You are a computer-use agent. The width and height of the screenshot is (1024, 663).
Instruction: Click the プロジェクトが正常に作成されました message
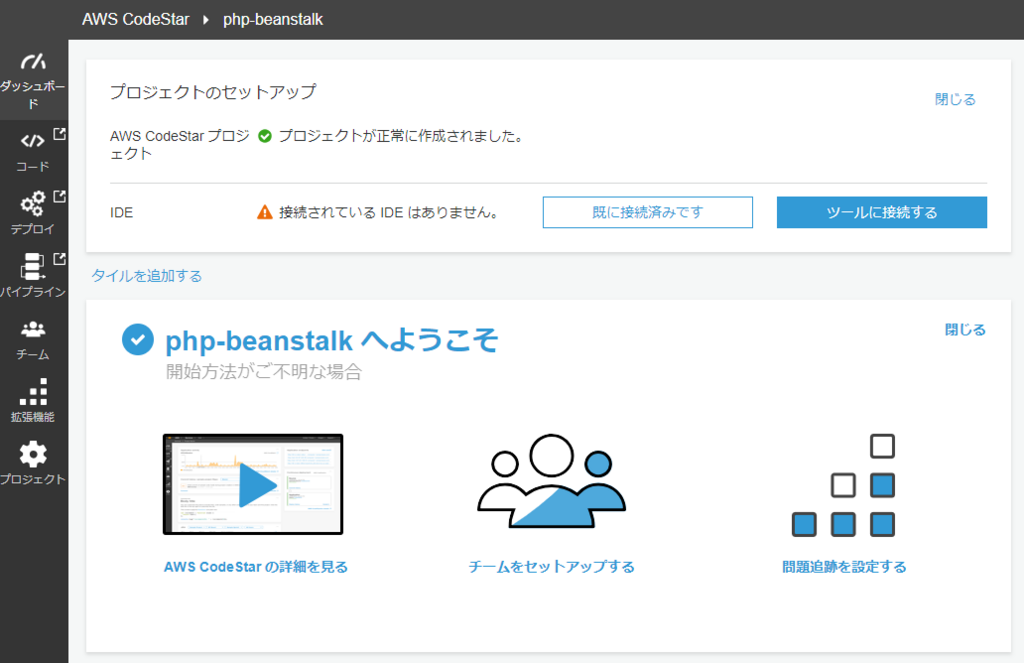[402, 137]
